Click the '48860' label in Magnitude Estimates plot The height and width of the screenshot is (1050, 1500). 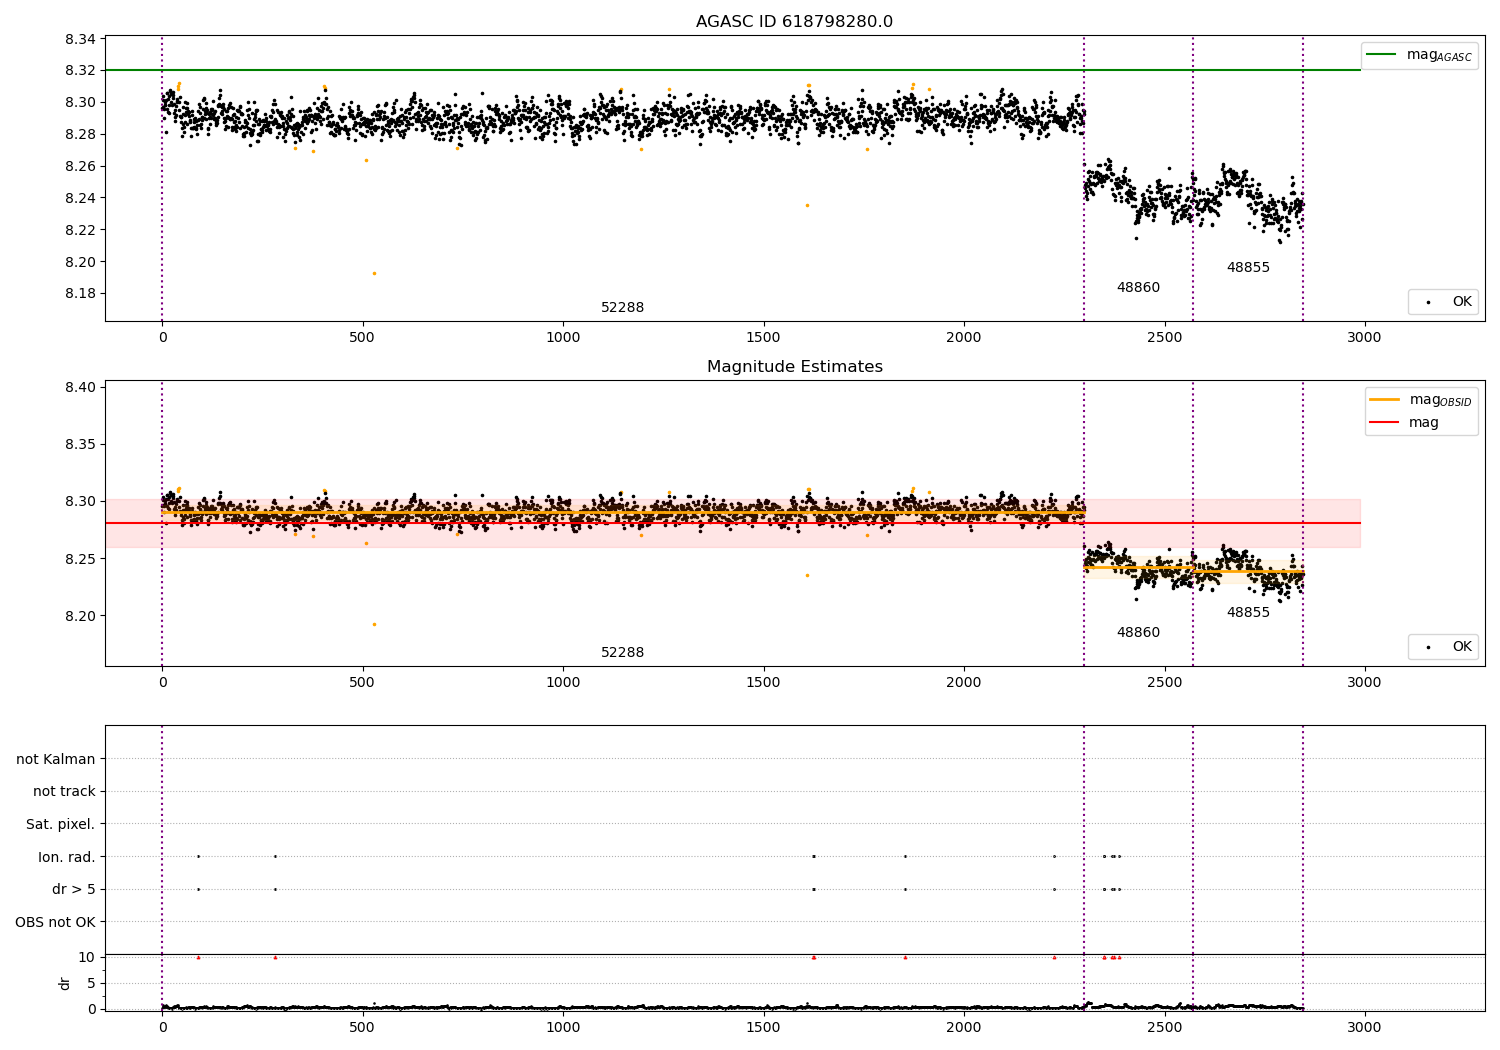coord(1138,633)
